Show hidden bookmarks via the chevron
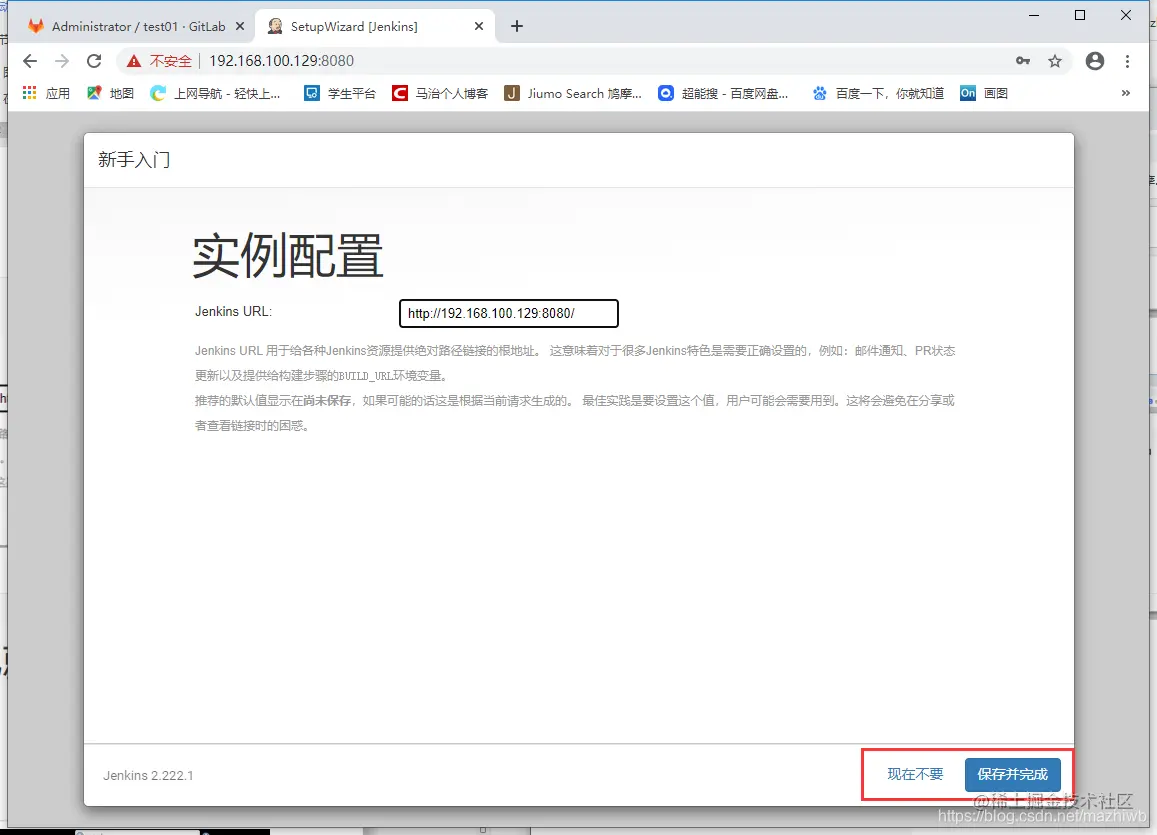1157x835 pixels. pyautogui.click(x=1126, y=92)
